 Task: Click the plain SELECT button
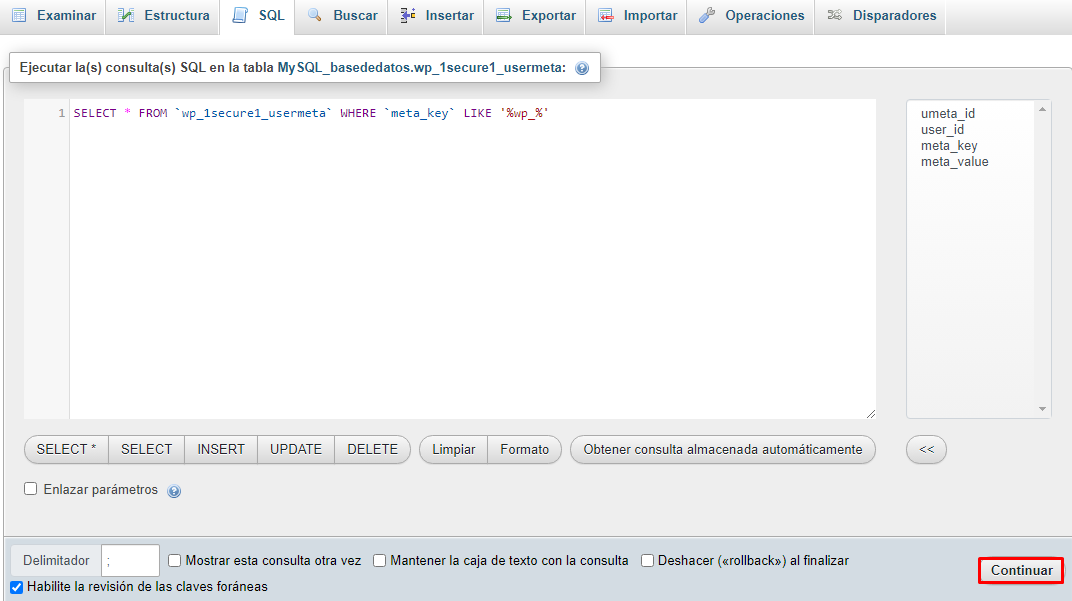(146, 449)
